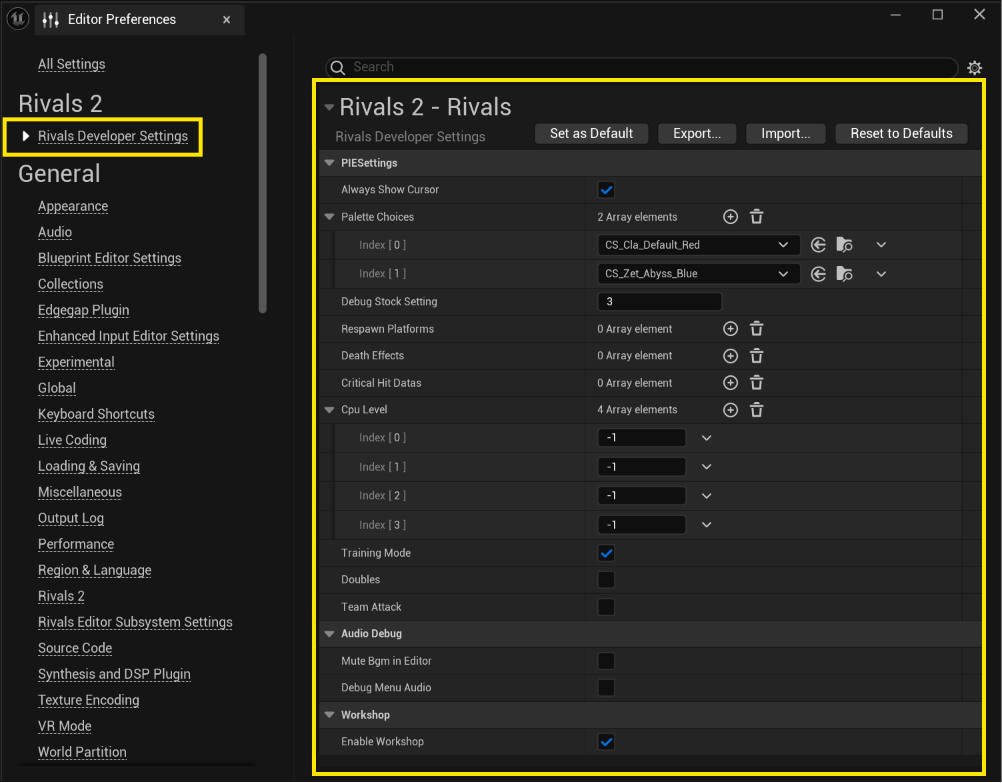Viewport: 1002px width, 783px height.
Task: Click Cpu Level Index 3 value field
Action: click(x=642, y=525)
